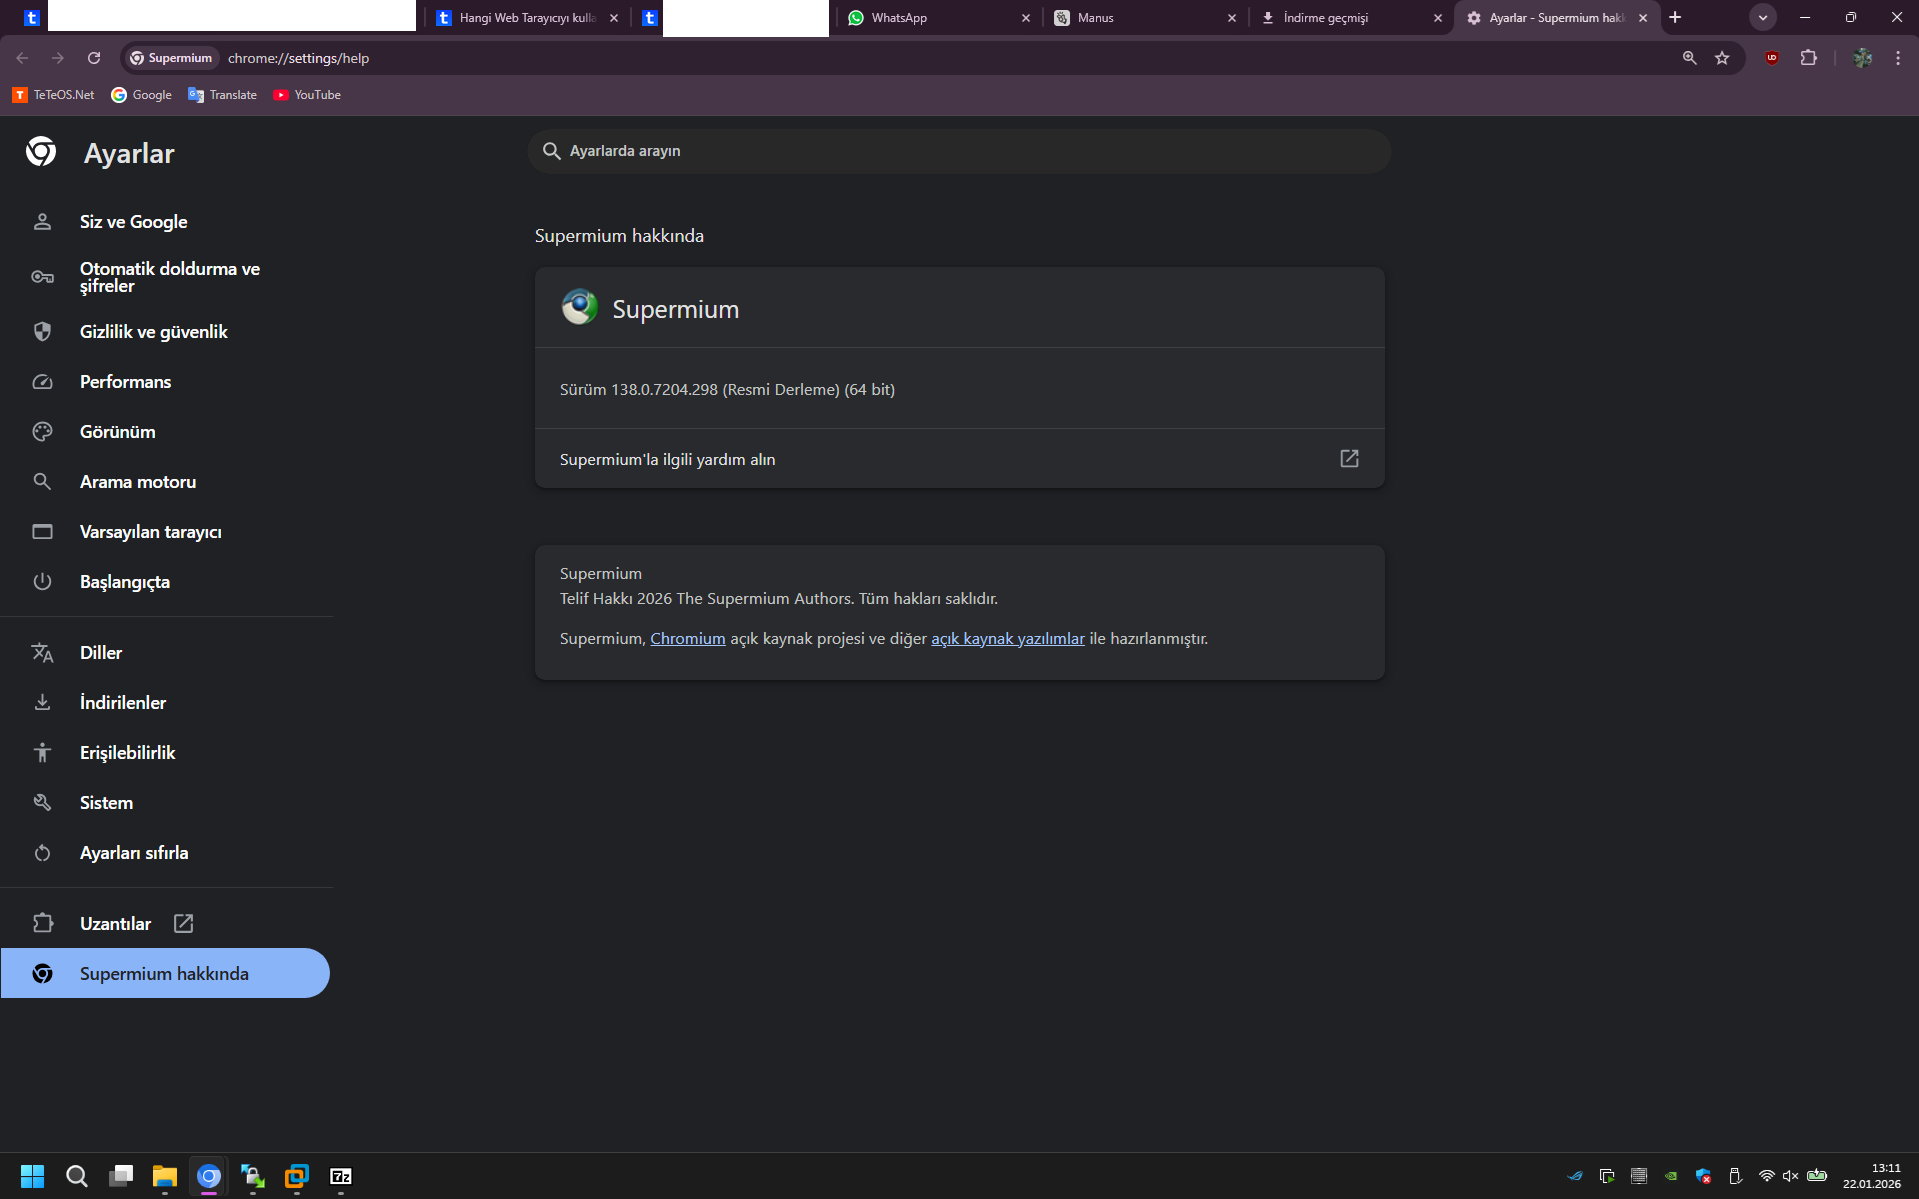The image size is (1919, 1199).
Task: Open the uBlock Origin extension
Action: (x=1772, y=58)
